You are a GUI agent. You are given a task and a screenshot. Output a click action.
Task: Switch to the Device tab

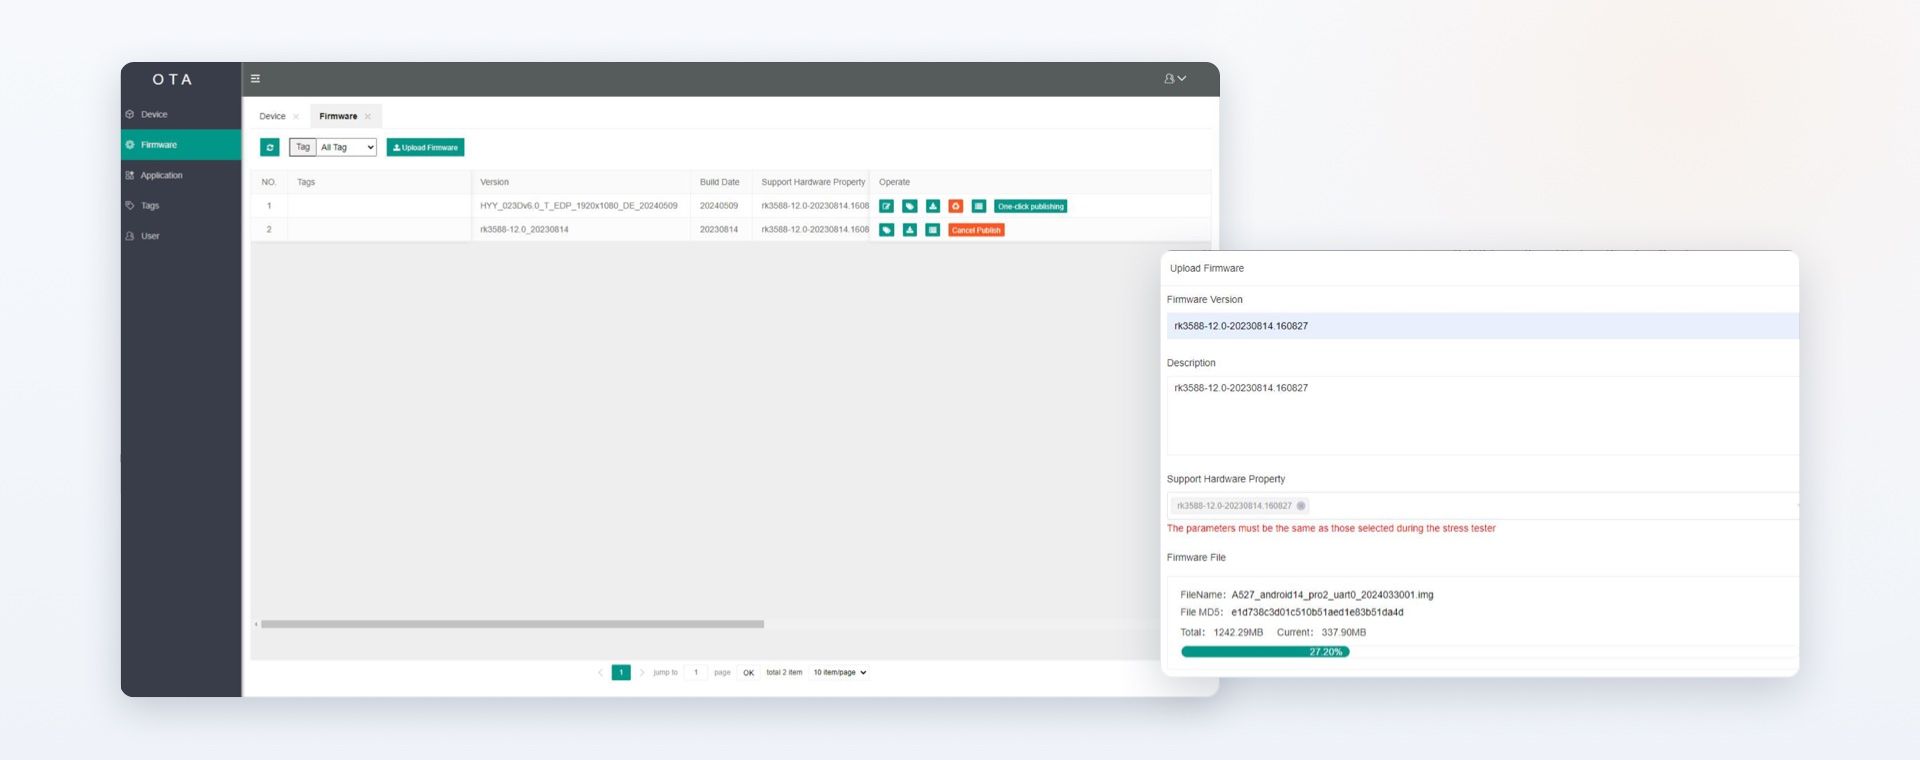[272, 116]
